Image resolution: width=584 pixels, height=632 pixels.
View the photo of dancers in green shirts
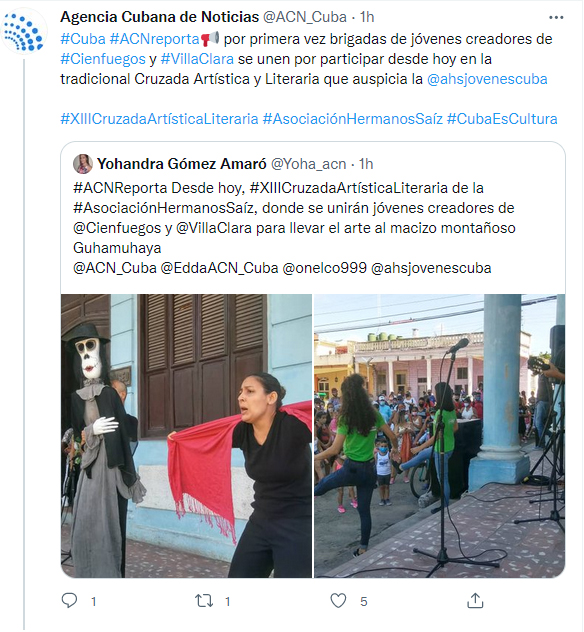[x=439, y=436]
